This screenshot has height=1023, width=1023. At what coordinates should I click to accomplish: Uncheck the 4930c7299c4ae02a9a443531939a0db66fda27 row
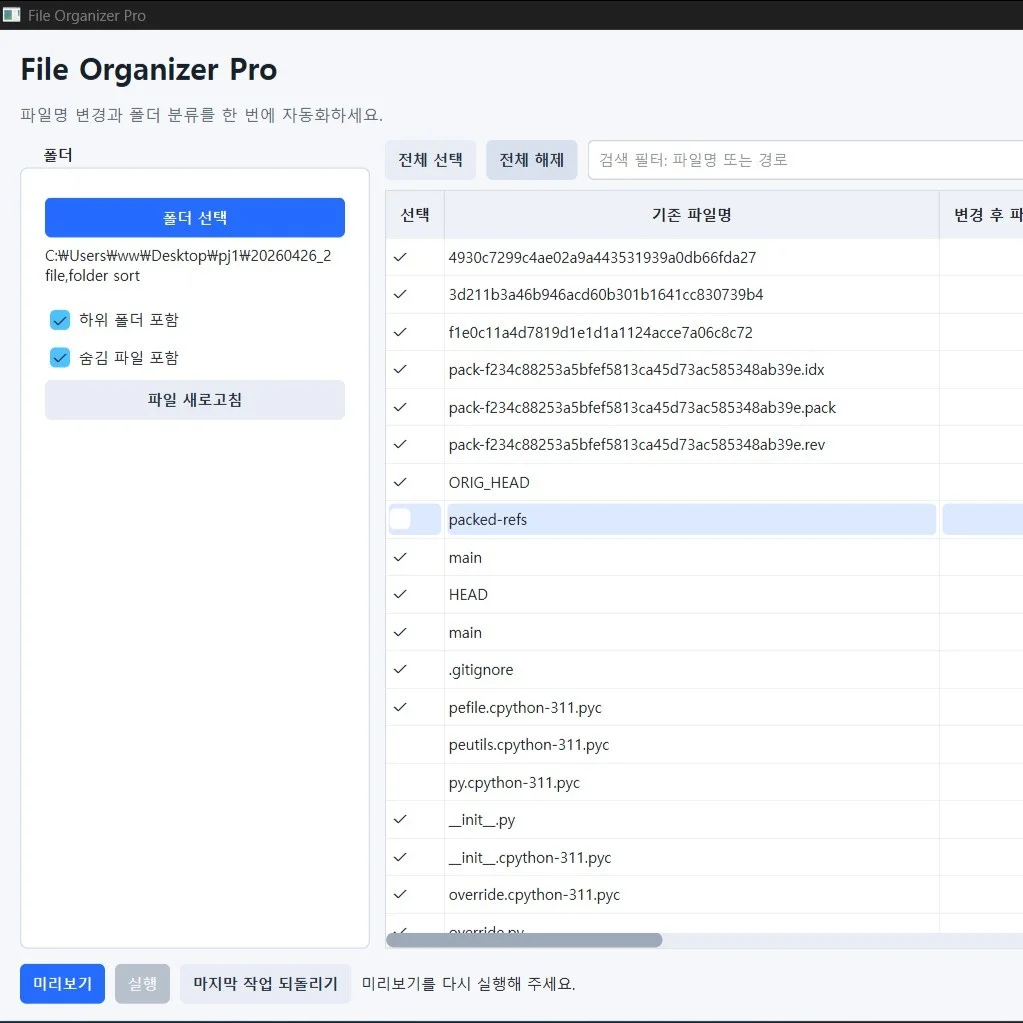coord(400,257)
